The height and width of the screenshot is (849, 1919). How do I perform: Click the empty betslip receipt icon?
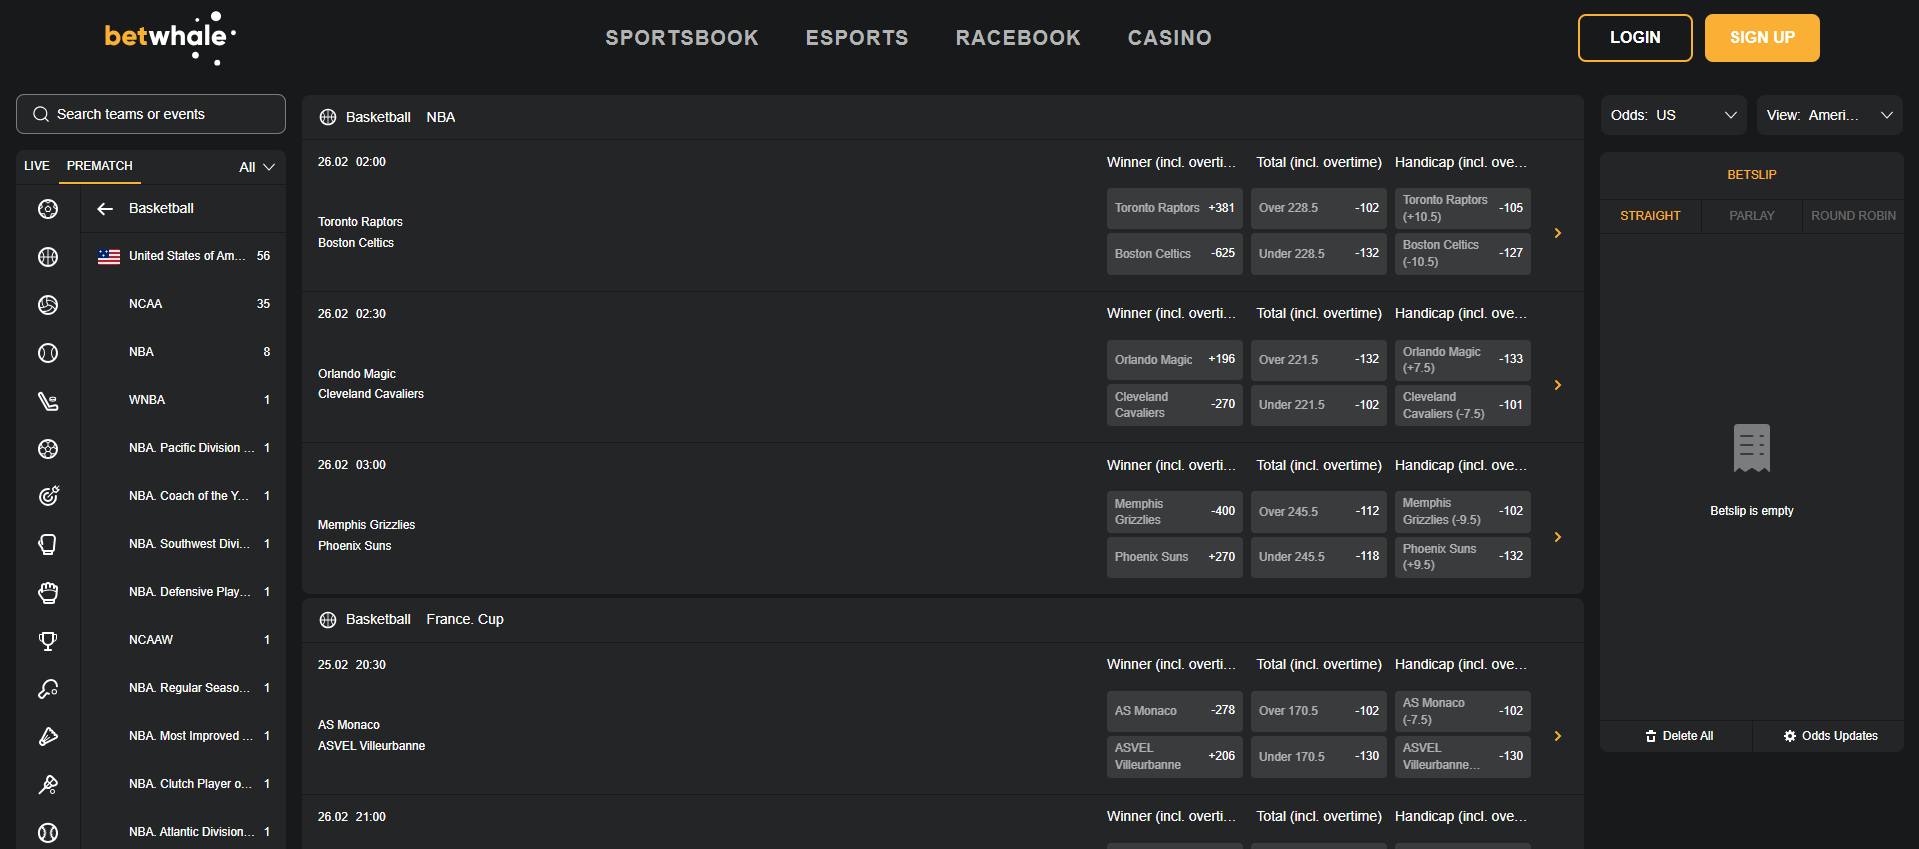point(1752,448)
